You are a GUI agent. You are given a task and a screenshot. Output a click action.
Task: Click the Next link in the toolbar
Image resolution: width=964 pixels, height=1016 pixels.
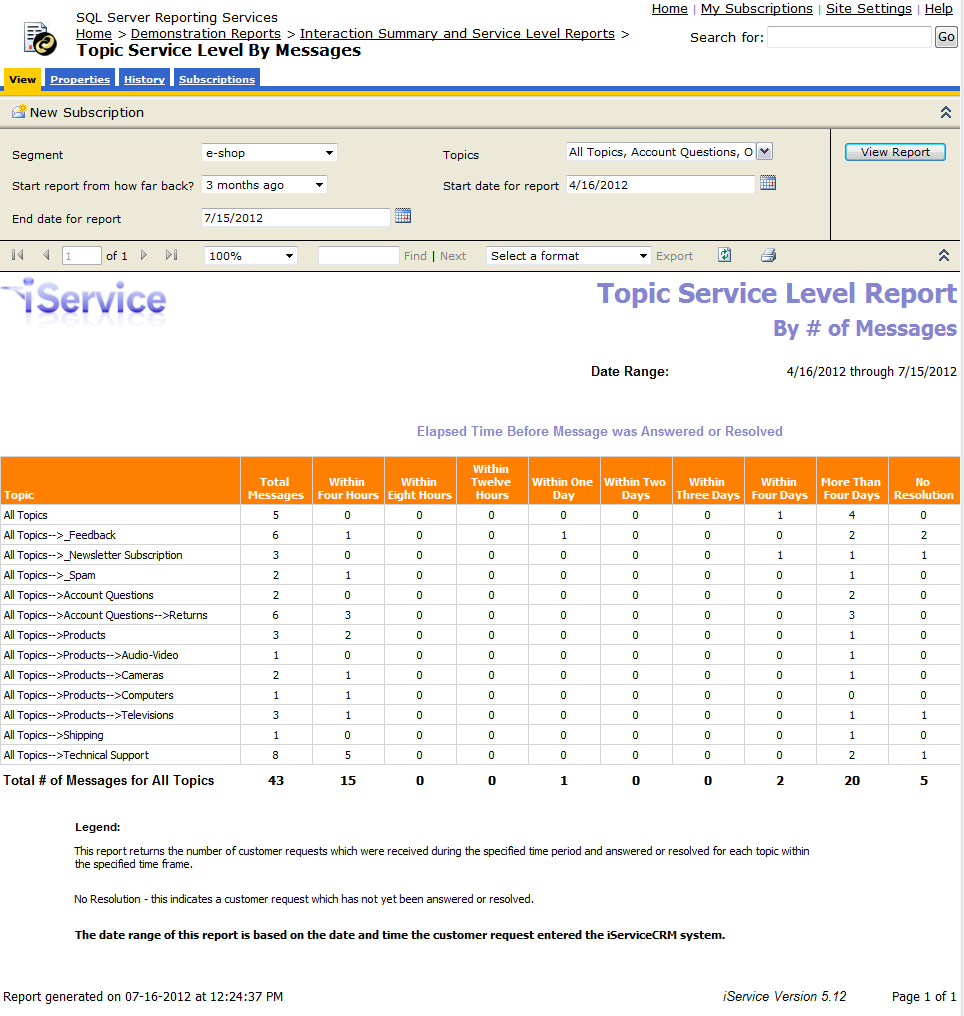click(x=453, y=256)
